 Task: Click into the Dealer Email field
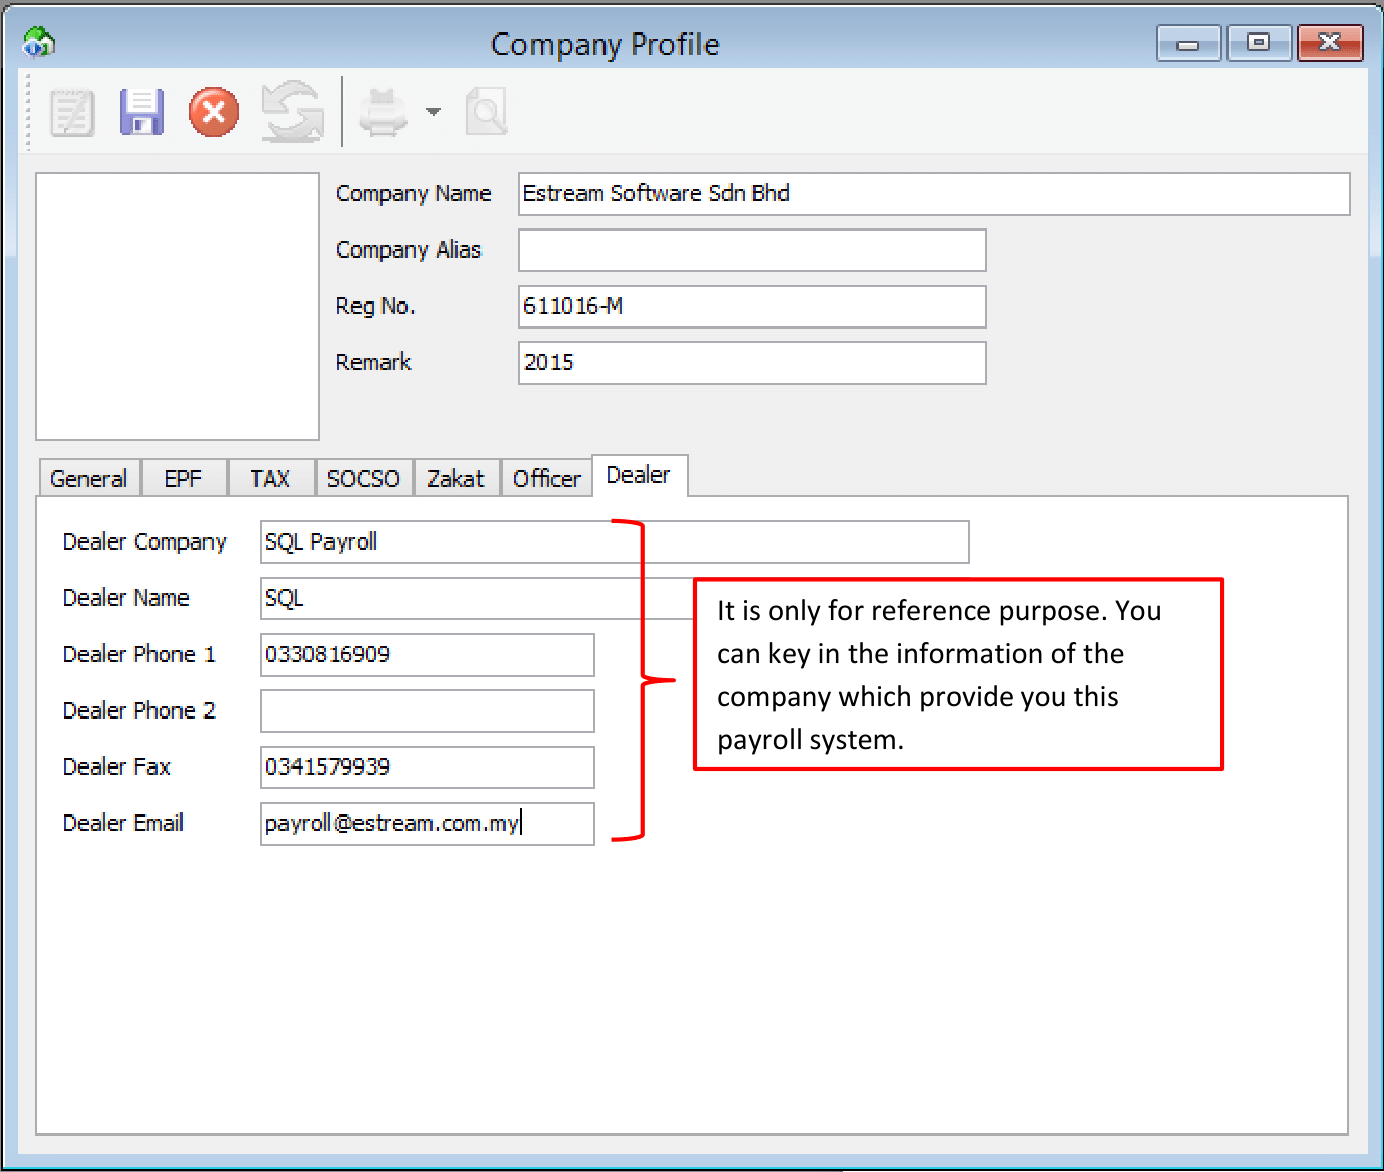[x=427, y=824]
